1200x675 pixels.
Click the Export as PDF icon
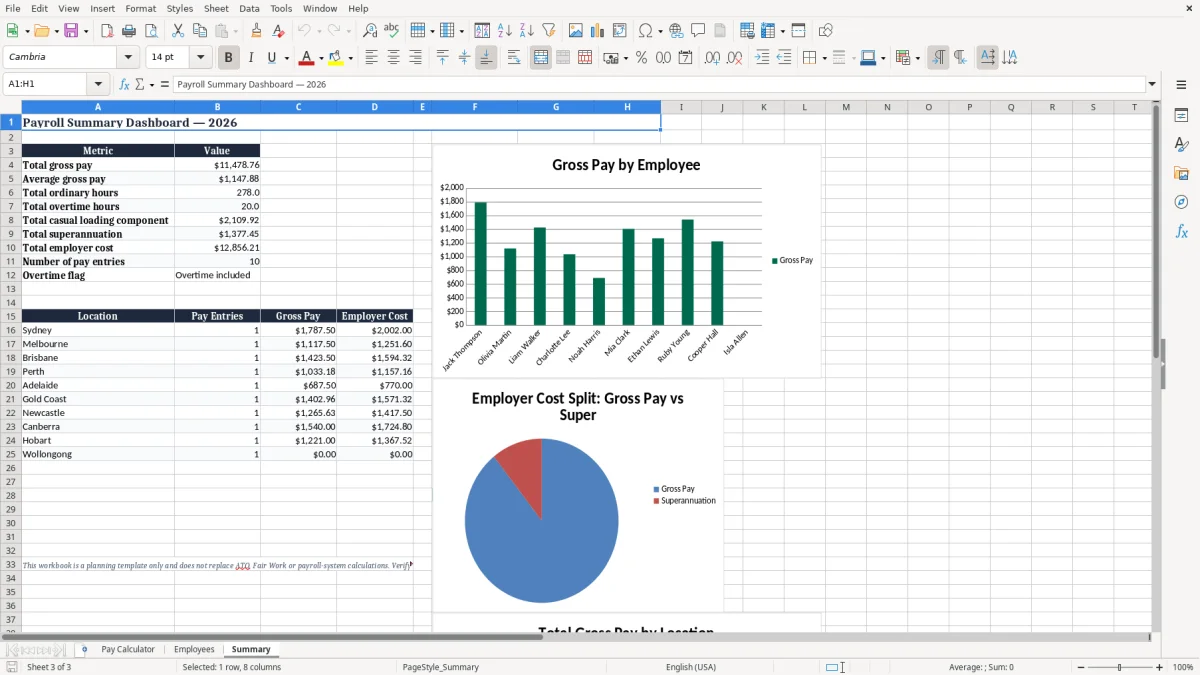[x=107, y=31]
